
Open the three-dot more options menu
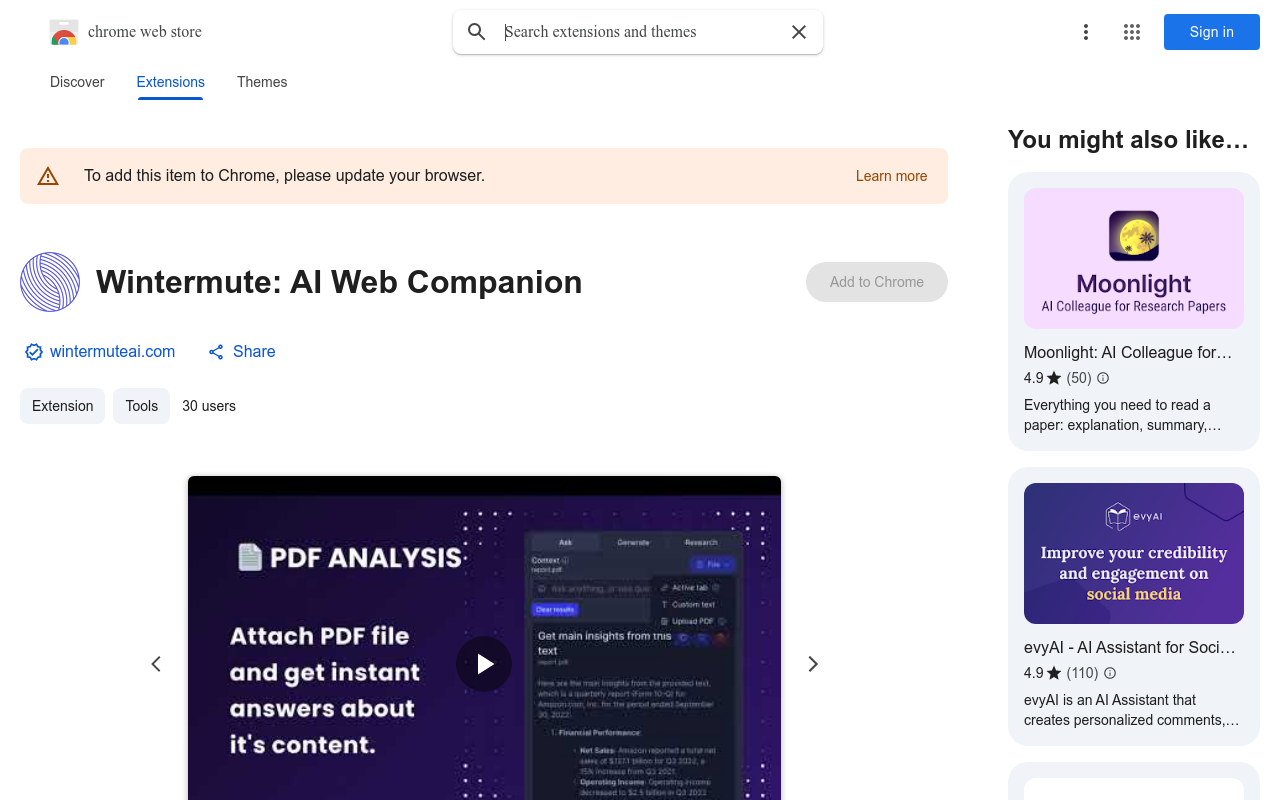[1086, 32]
